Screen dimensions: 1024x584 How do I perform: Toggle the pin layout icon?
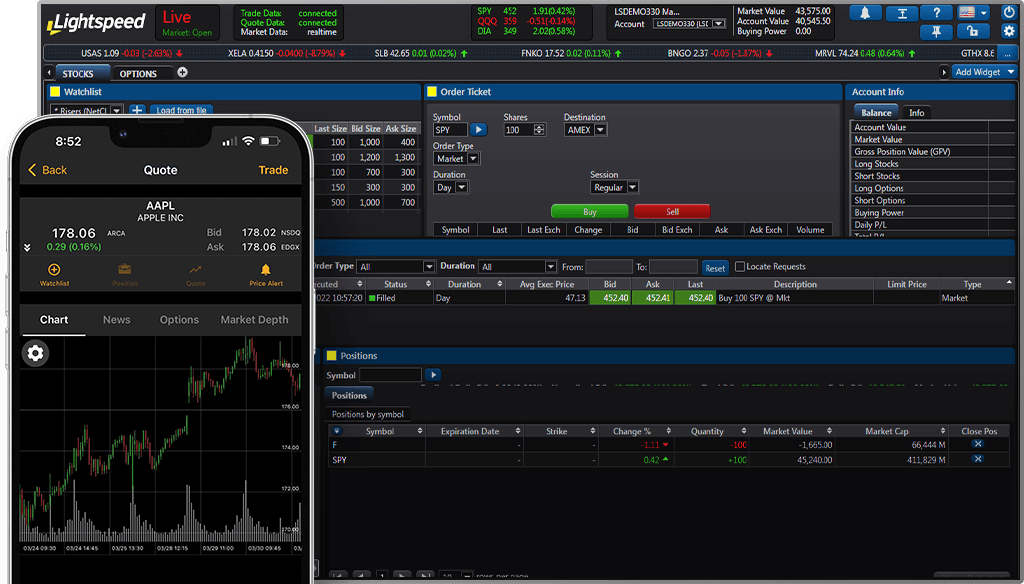937,32
